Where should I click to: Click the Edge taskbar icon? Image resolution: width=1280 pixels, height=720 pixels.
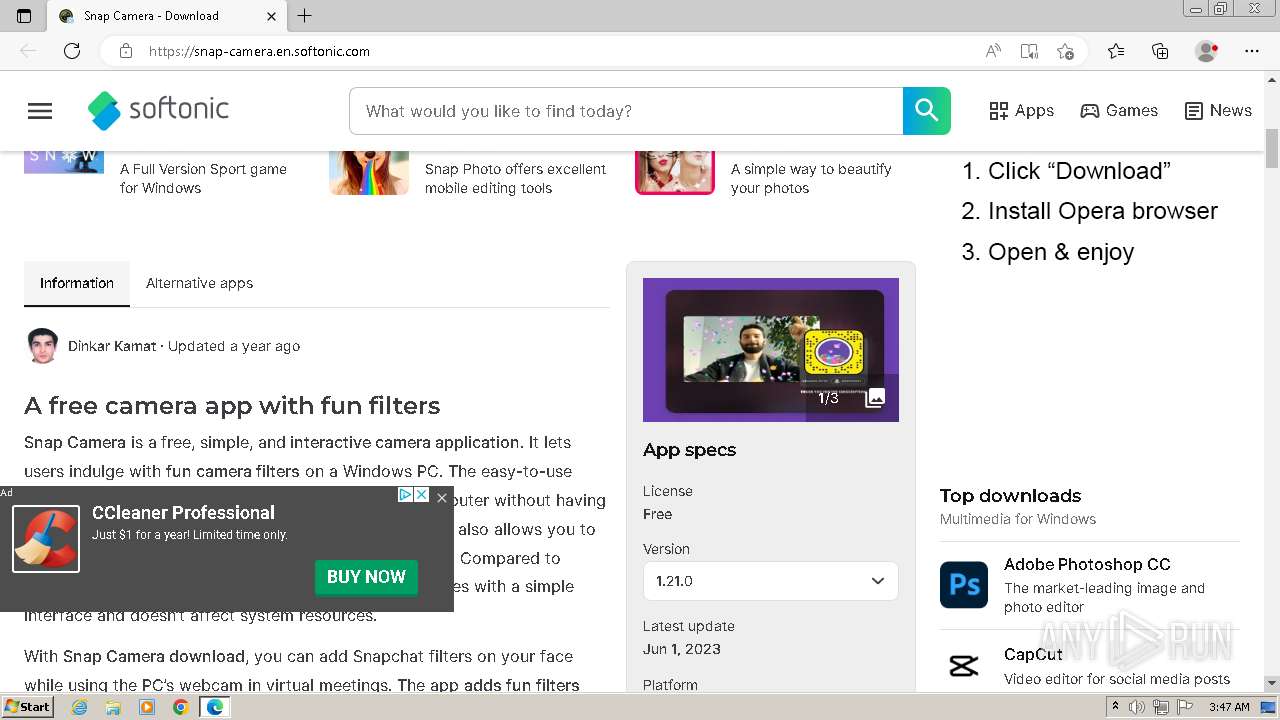point(214,707)
